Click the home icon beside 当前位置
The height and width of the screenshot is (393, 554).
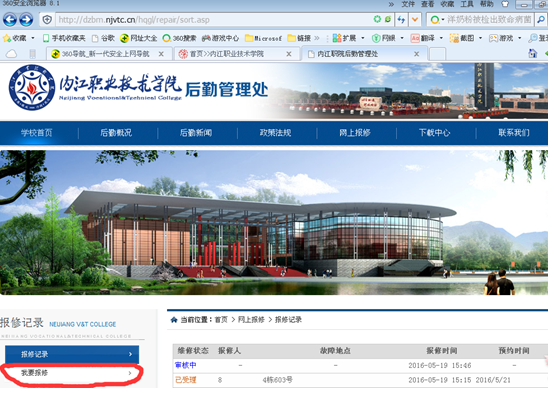[174, 319]
